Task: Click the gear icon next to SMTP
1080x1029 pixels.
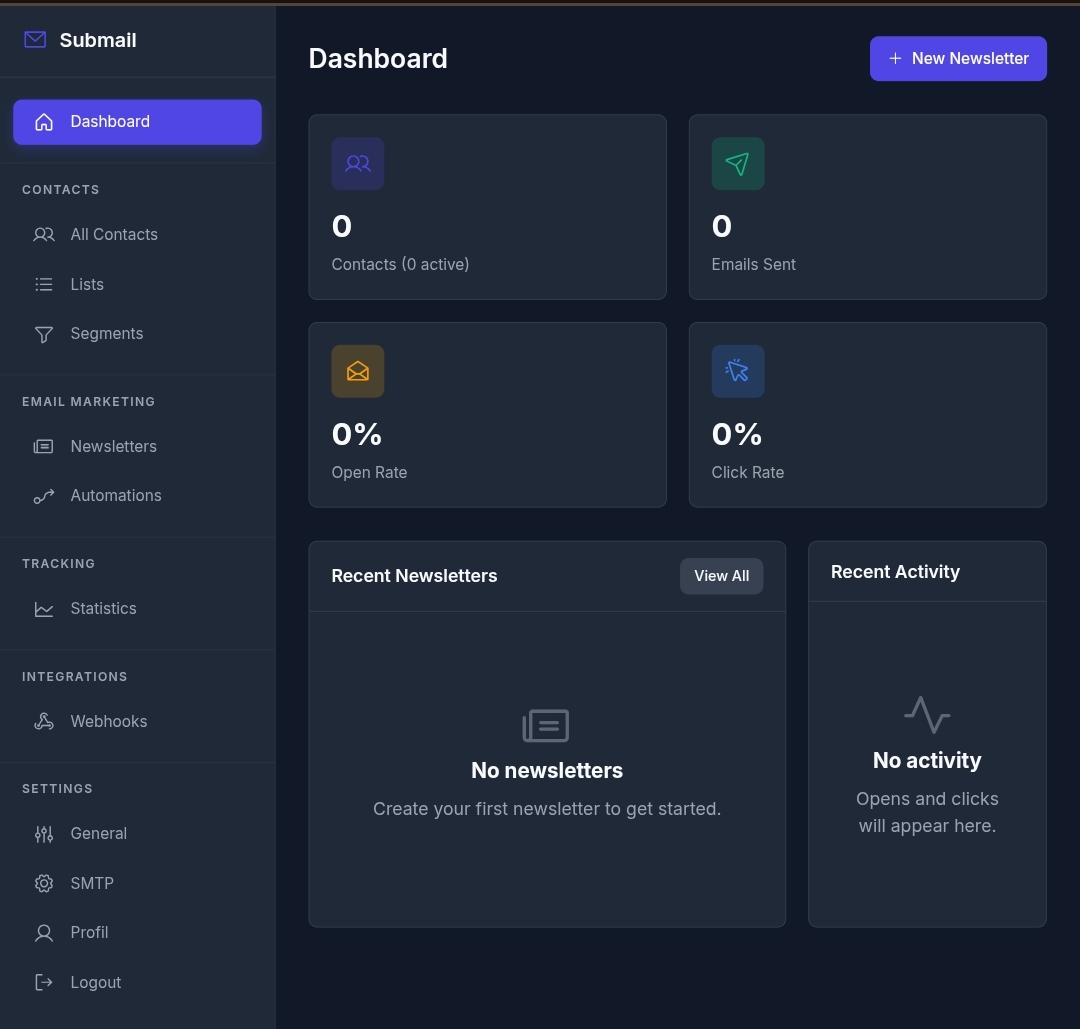Action: click(44, 883)
